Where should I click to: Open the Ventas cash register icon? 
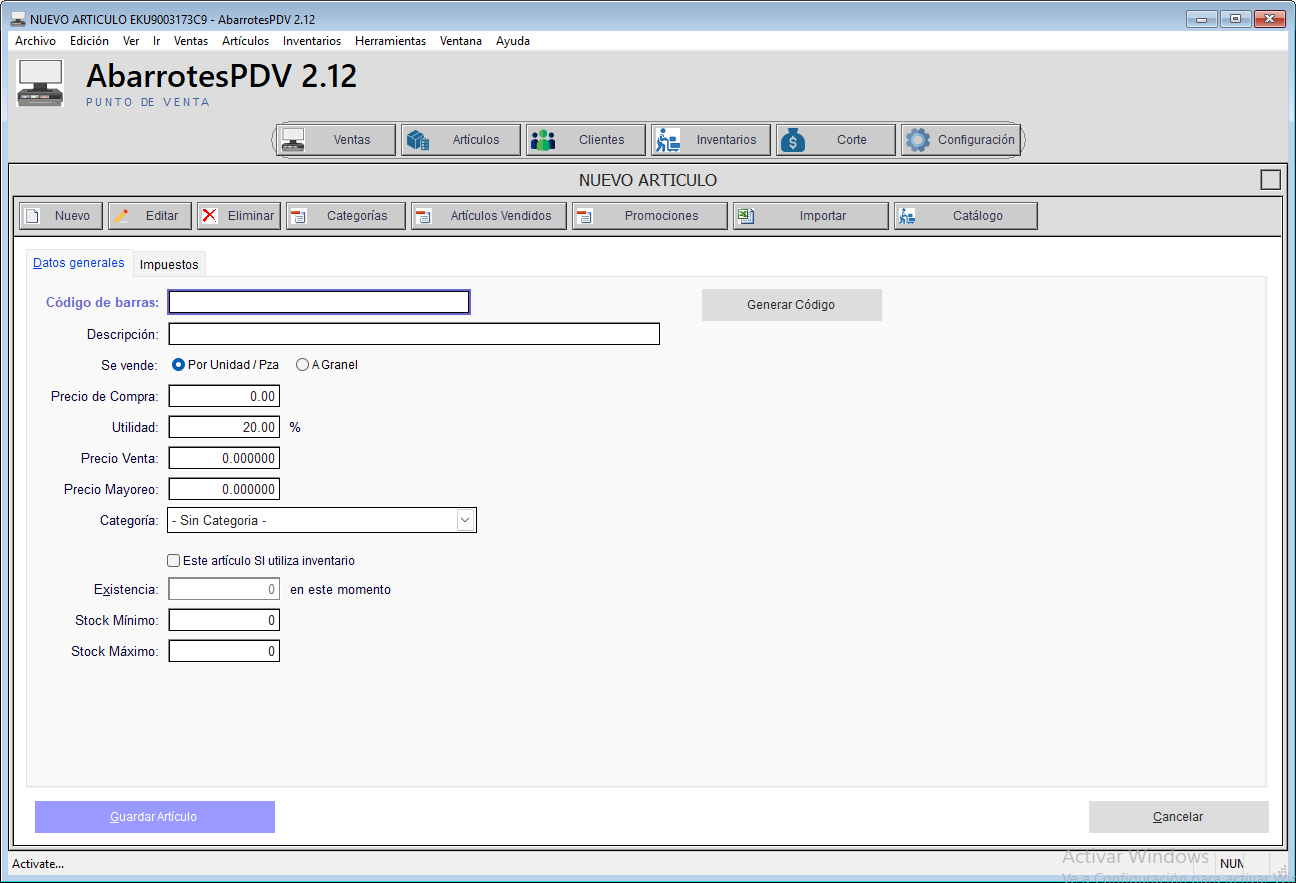[x=293, y=140]
